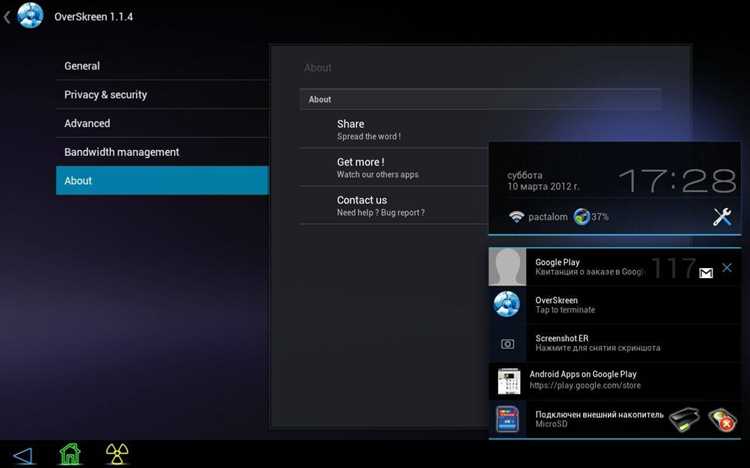Tap the eject storage icon with red X
The height and width of the screenshot is (468, 750).
[722, 420]
